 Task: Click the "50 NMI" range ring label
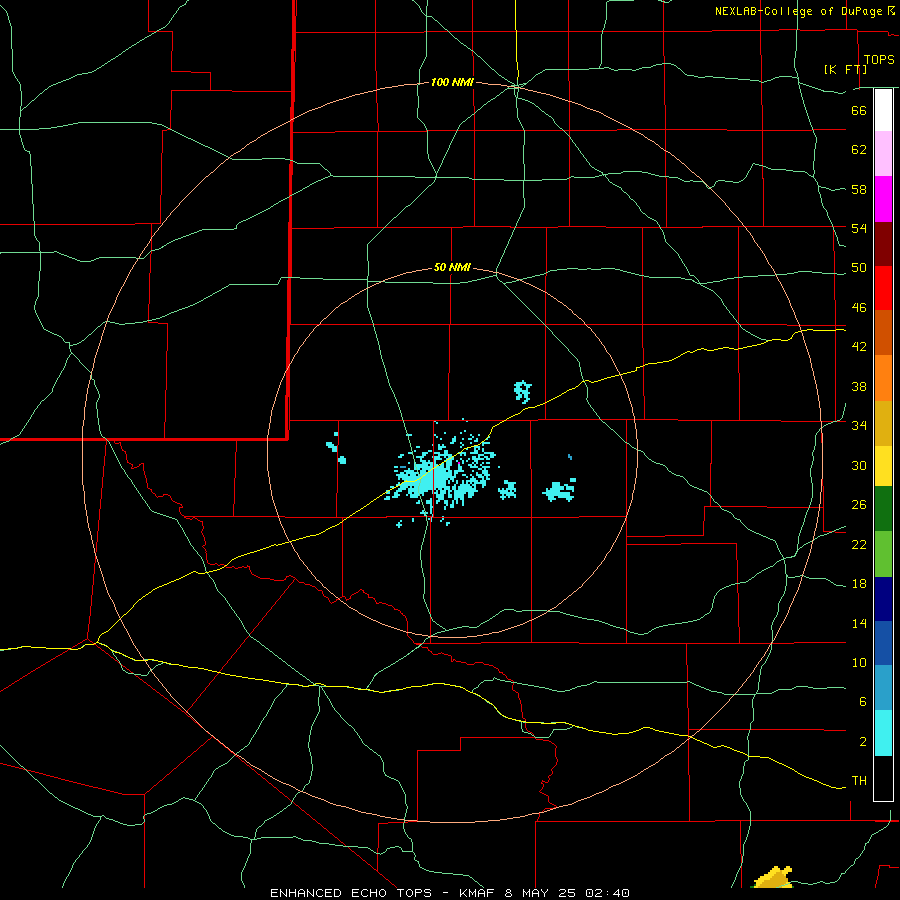452,267
